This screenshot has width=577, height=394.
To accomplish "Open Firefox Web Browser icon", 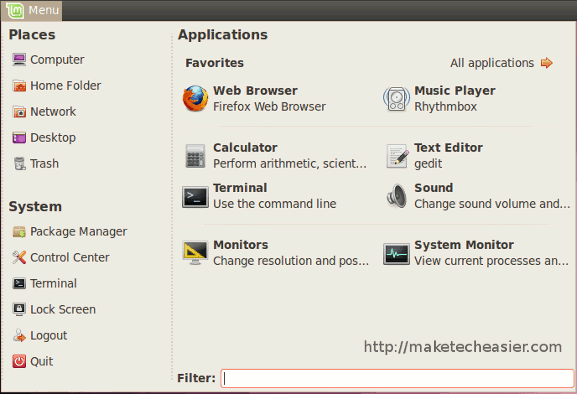I will (195, 99).
